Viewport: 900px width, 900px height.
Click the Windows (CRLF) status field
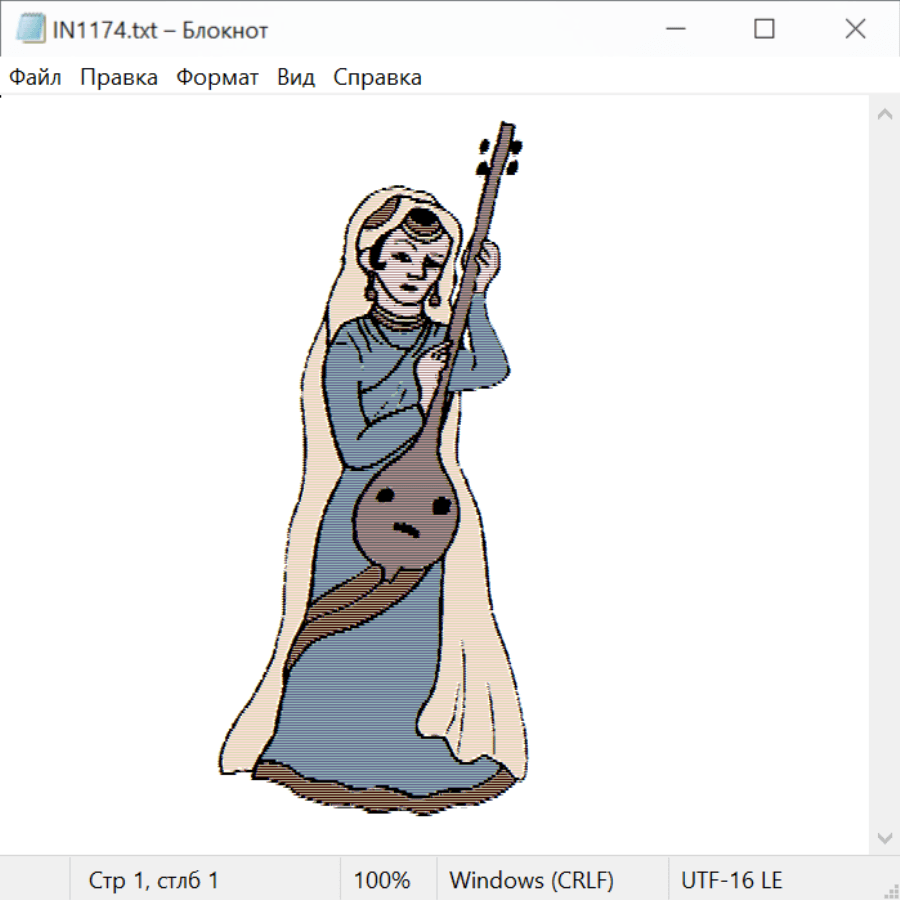pos(531,881)
